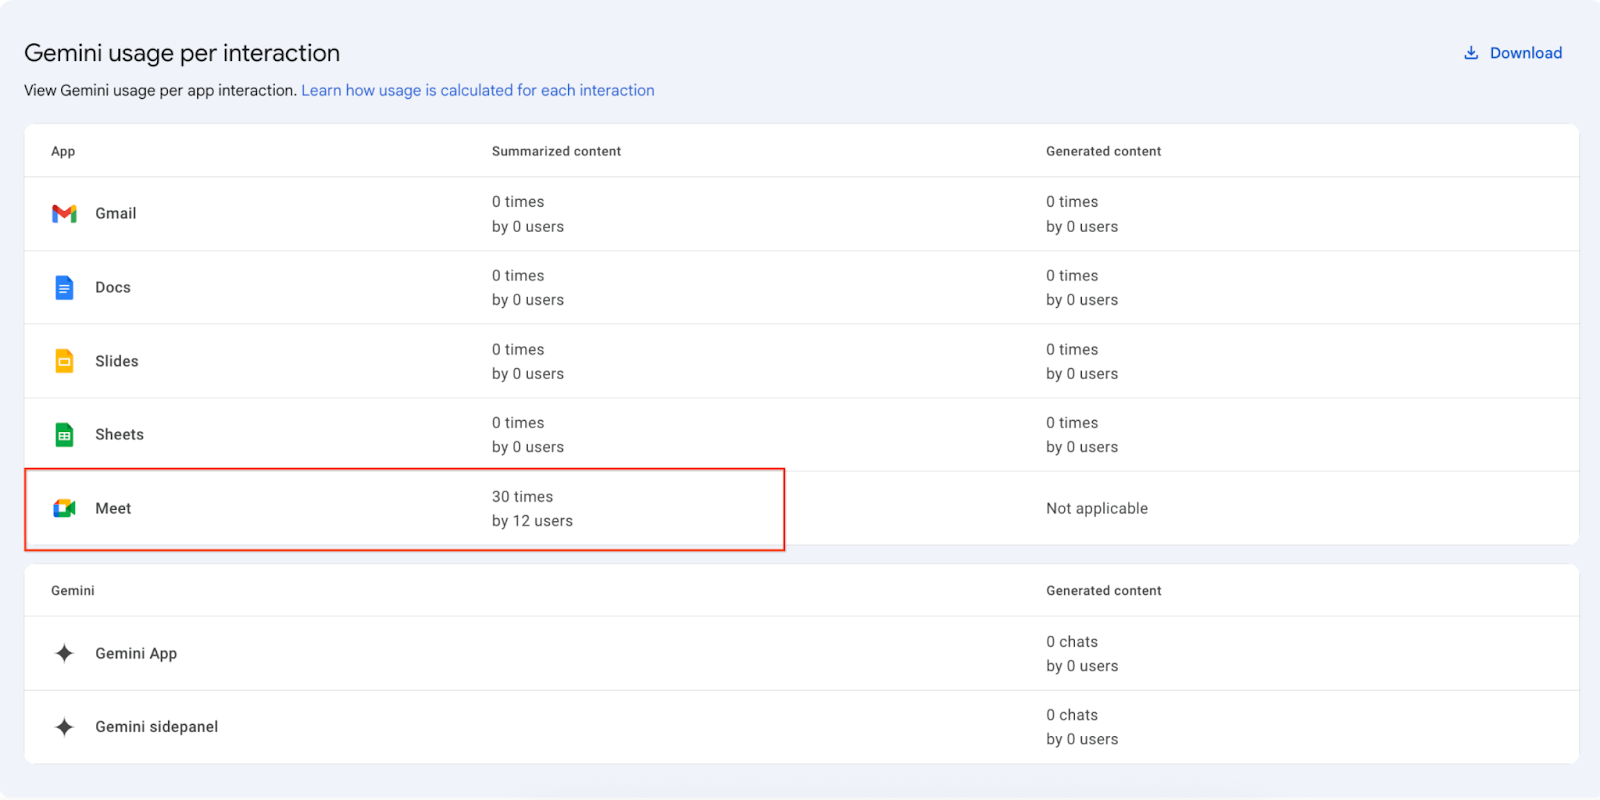Image resolution: width=1600 pixels, height=800 pixels.
Task: Click the Gmail envelope icon
Action: [x=64, y=214]
